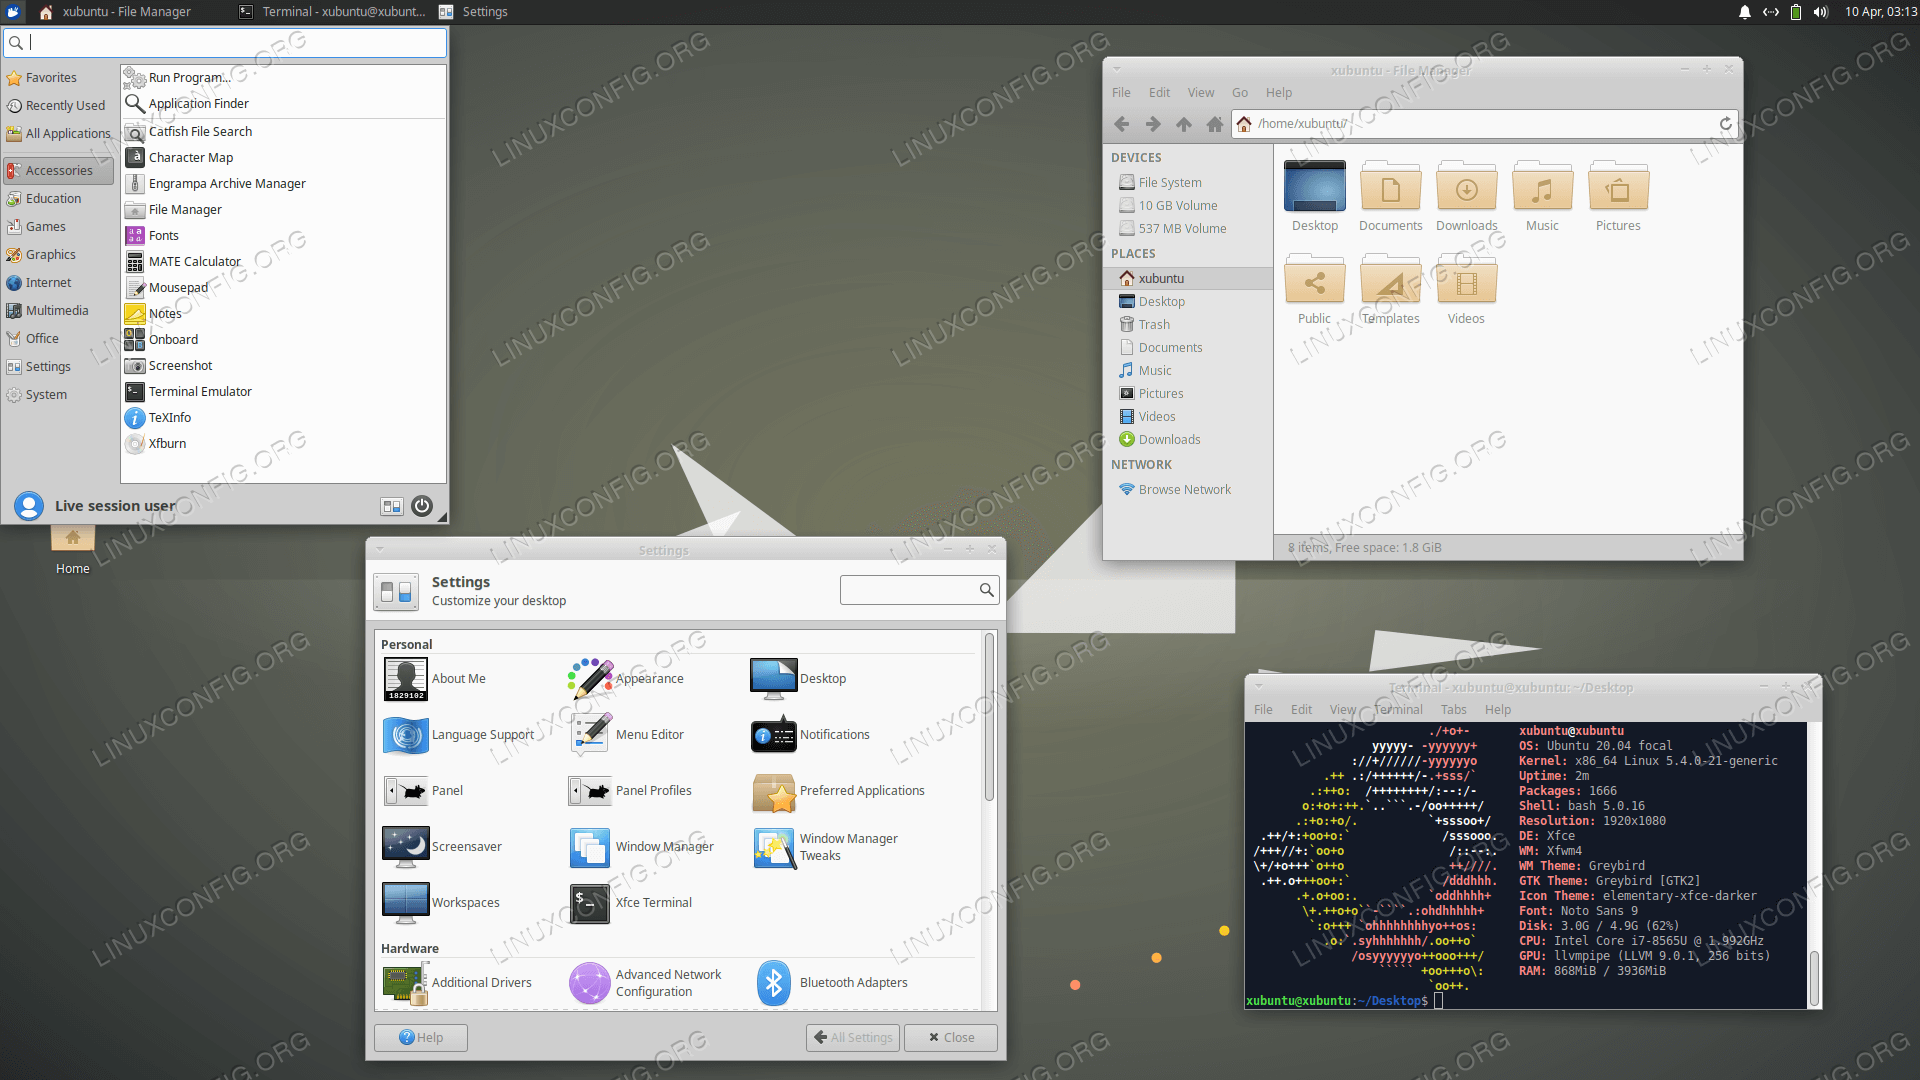Screen dimensions: 1920x1080
Task: Open the Public folder icon
Action: tap(1315, 279)
